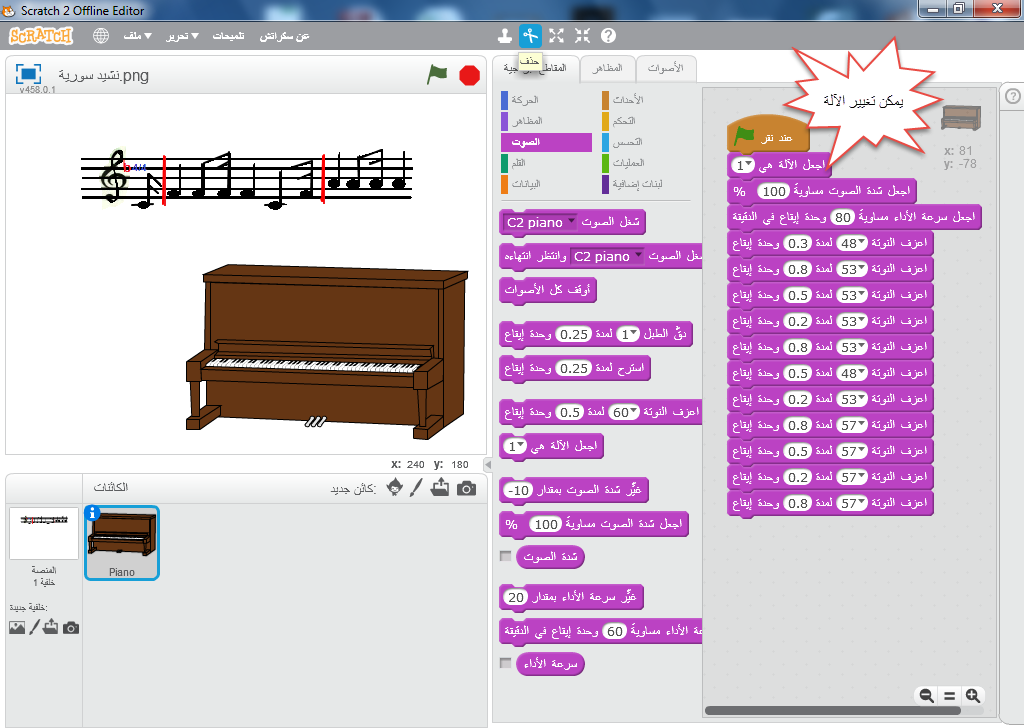Enable the شدة الصوت volume reporter checkbox
The width and height of the screenshot is (1024, 728).
505,556
